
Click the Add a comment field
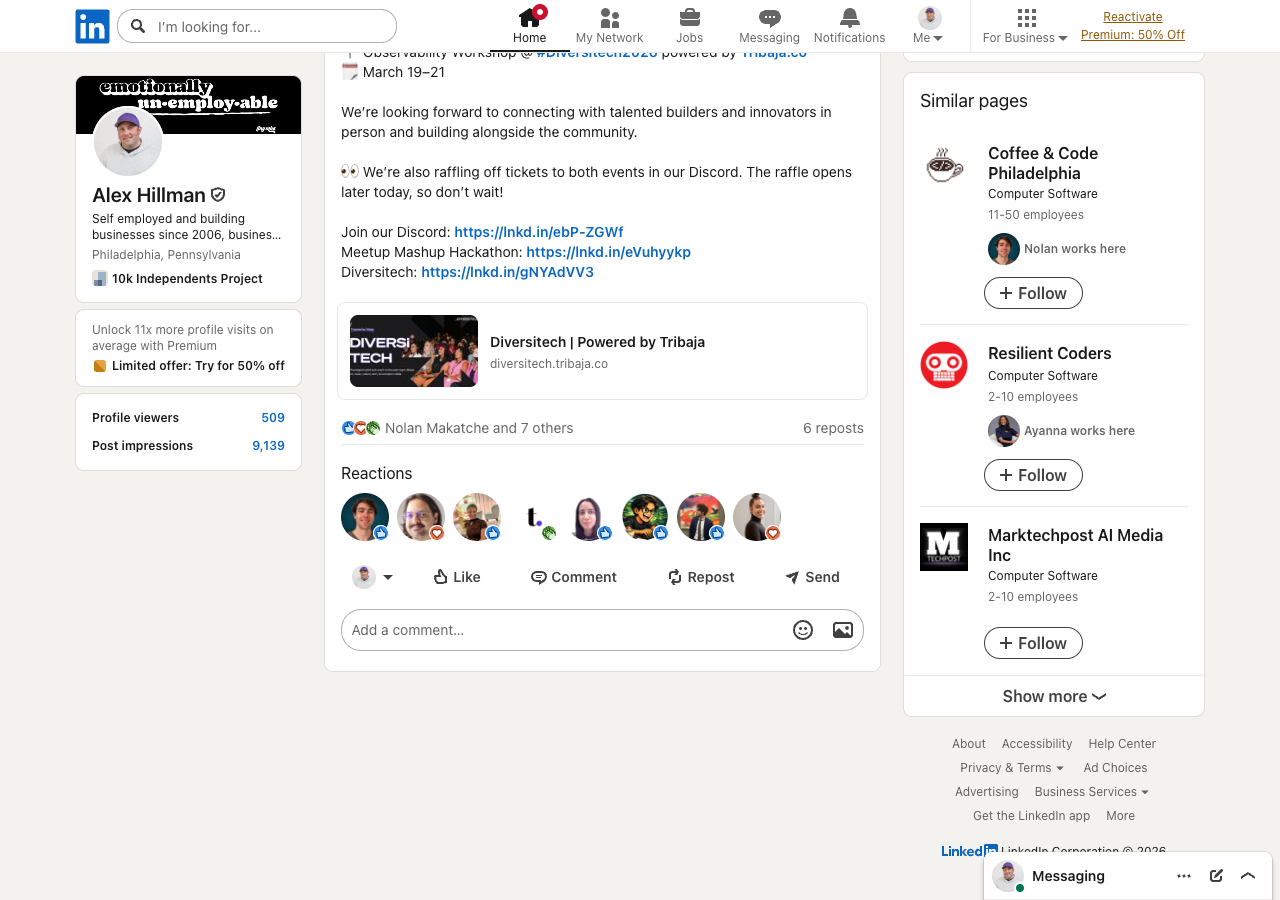tap(565, 630)
